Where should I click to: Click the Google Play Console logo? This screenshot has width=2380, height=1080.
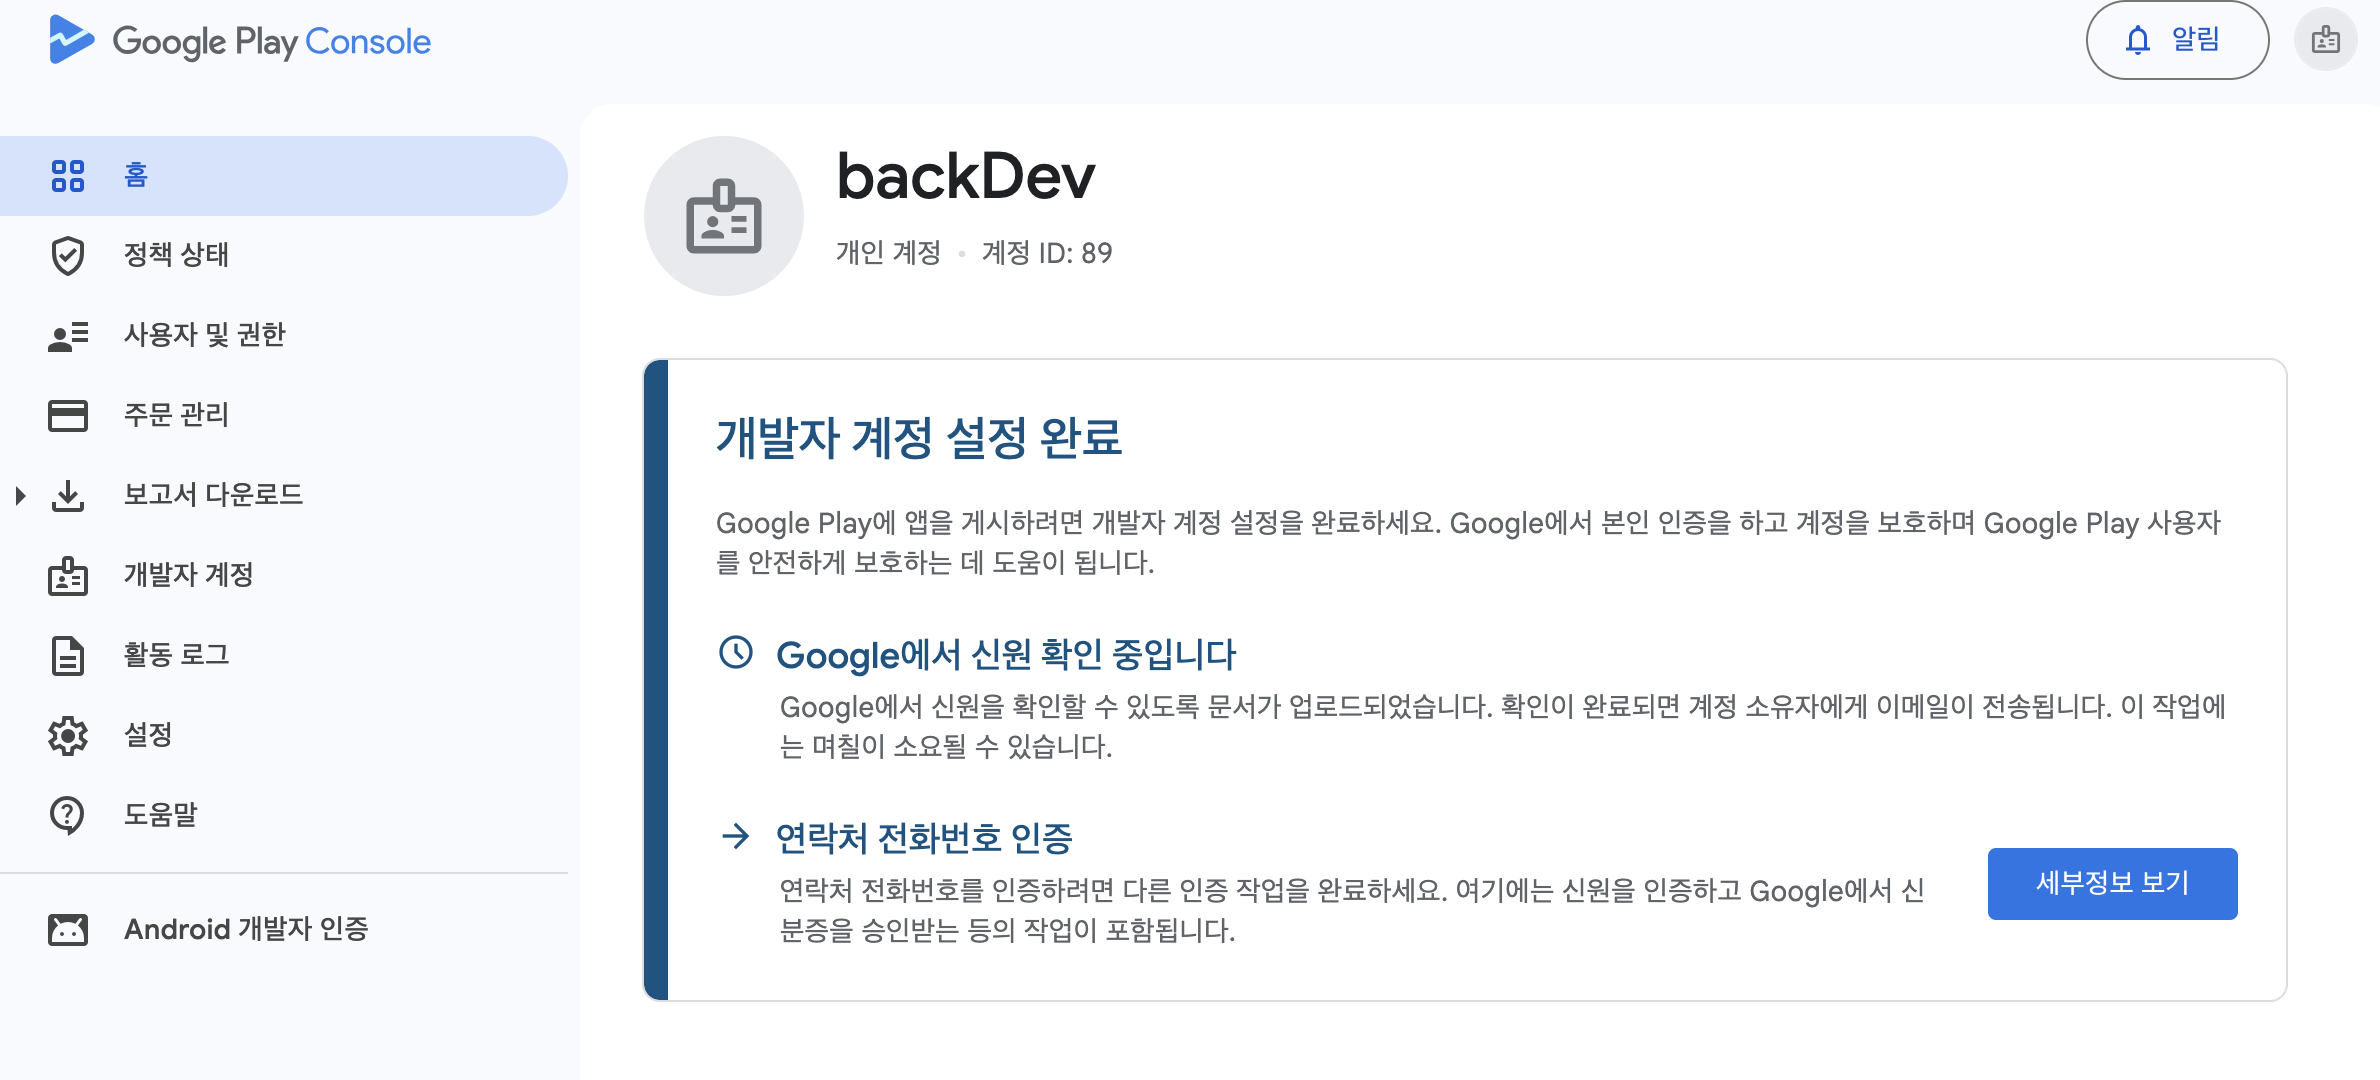(x=240, y=41)
